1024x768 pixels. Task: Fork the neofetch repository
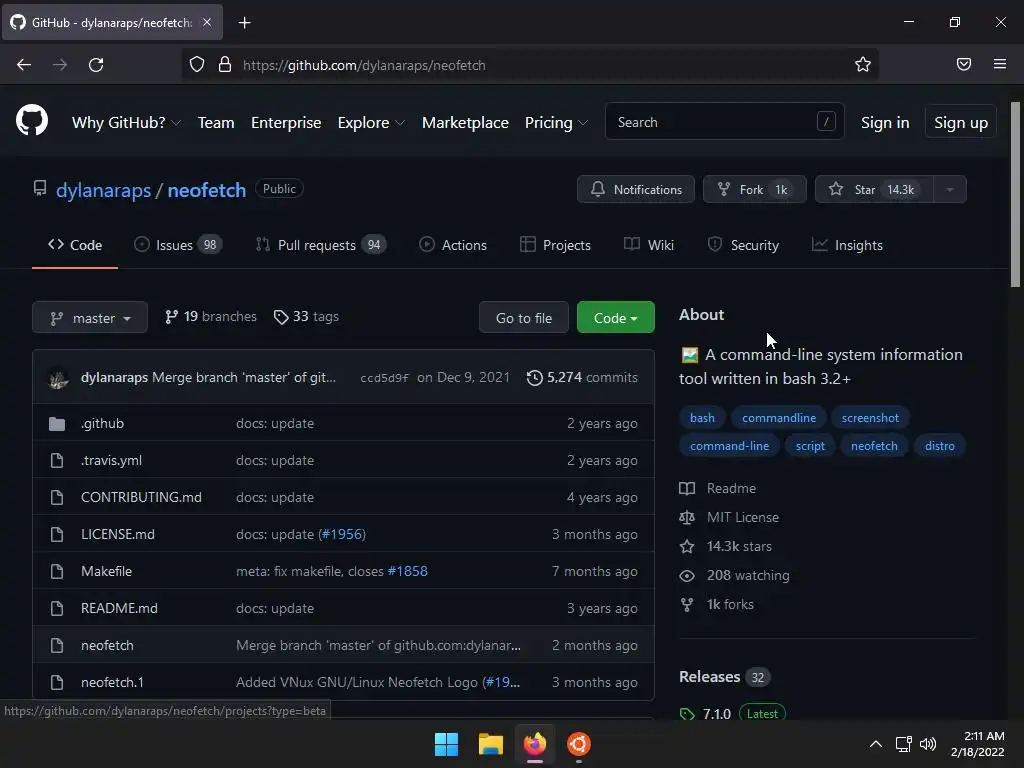[x=754, y=189]
